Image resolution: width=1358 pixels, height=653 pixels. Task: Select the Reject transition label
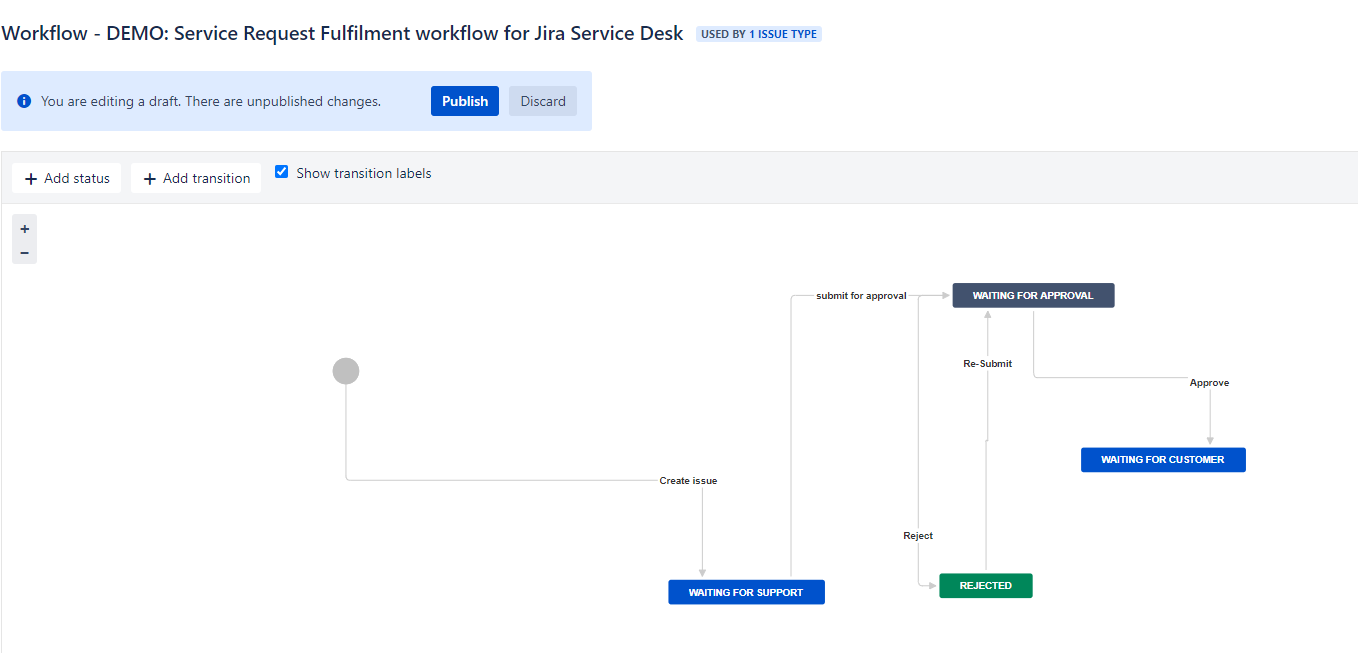point(917,536)
